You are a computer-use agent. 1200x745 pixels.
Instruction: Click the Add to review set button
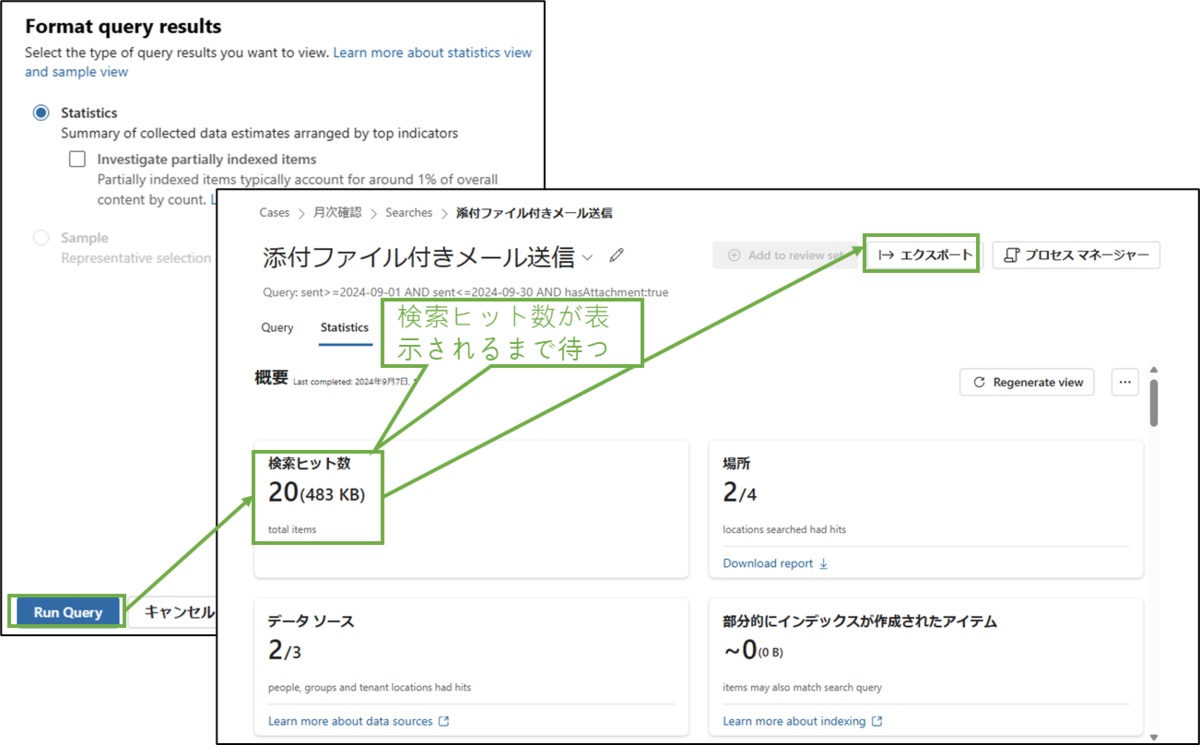[786, 255]
